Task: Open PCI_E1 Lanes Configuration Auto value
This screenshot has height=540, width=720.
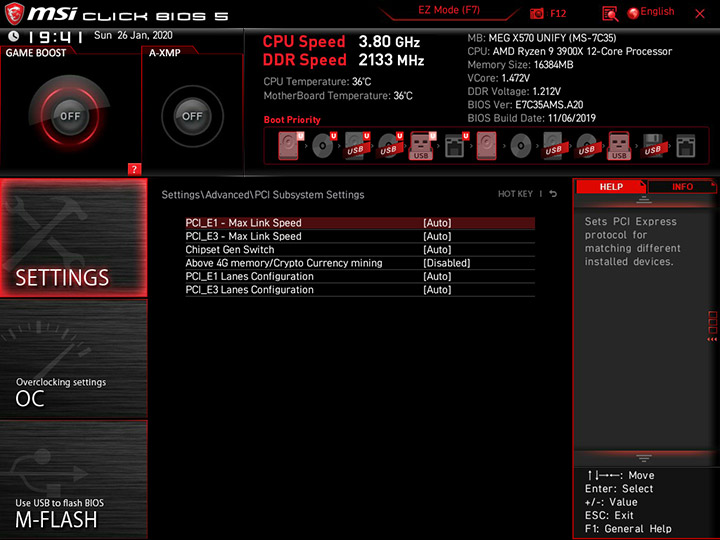Action: point(437,276)
